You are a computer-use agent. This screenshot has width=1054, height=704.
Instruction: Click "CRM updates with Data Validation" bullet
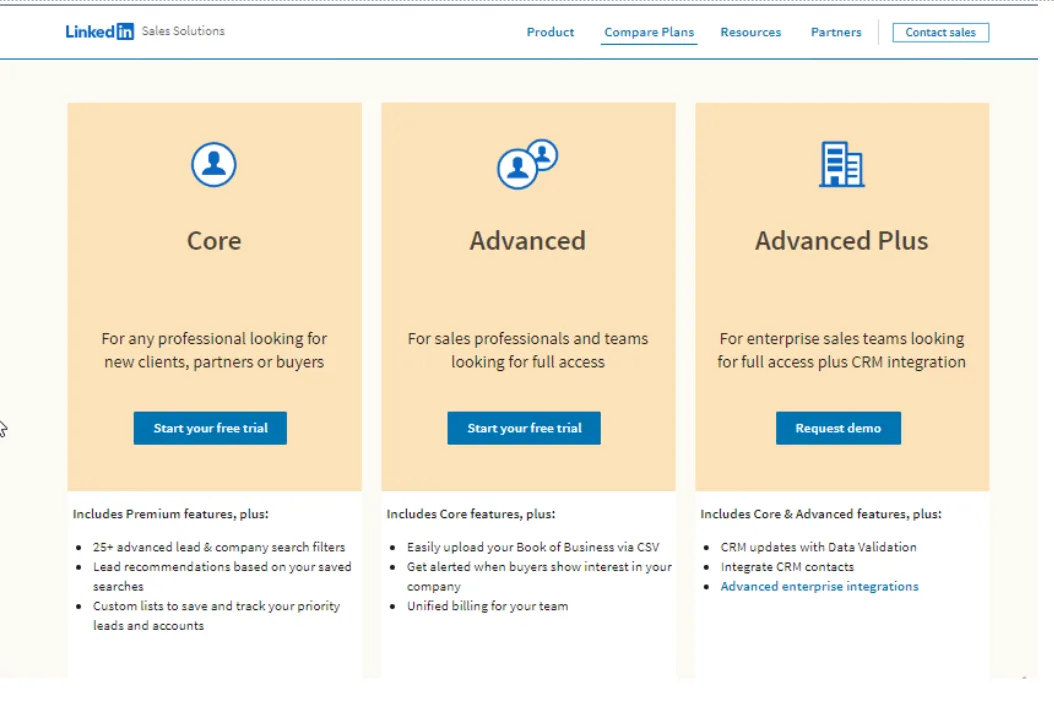point(819,547)
